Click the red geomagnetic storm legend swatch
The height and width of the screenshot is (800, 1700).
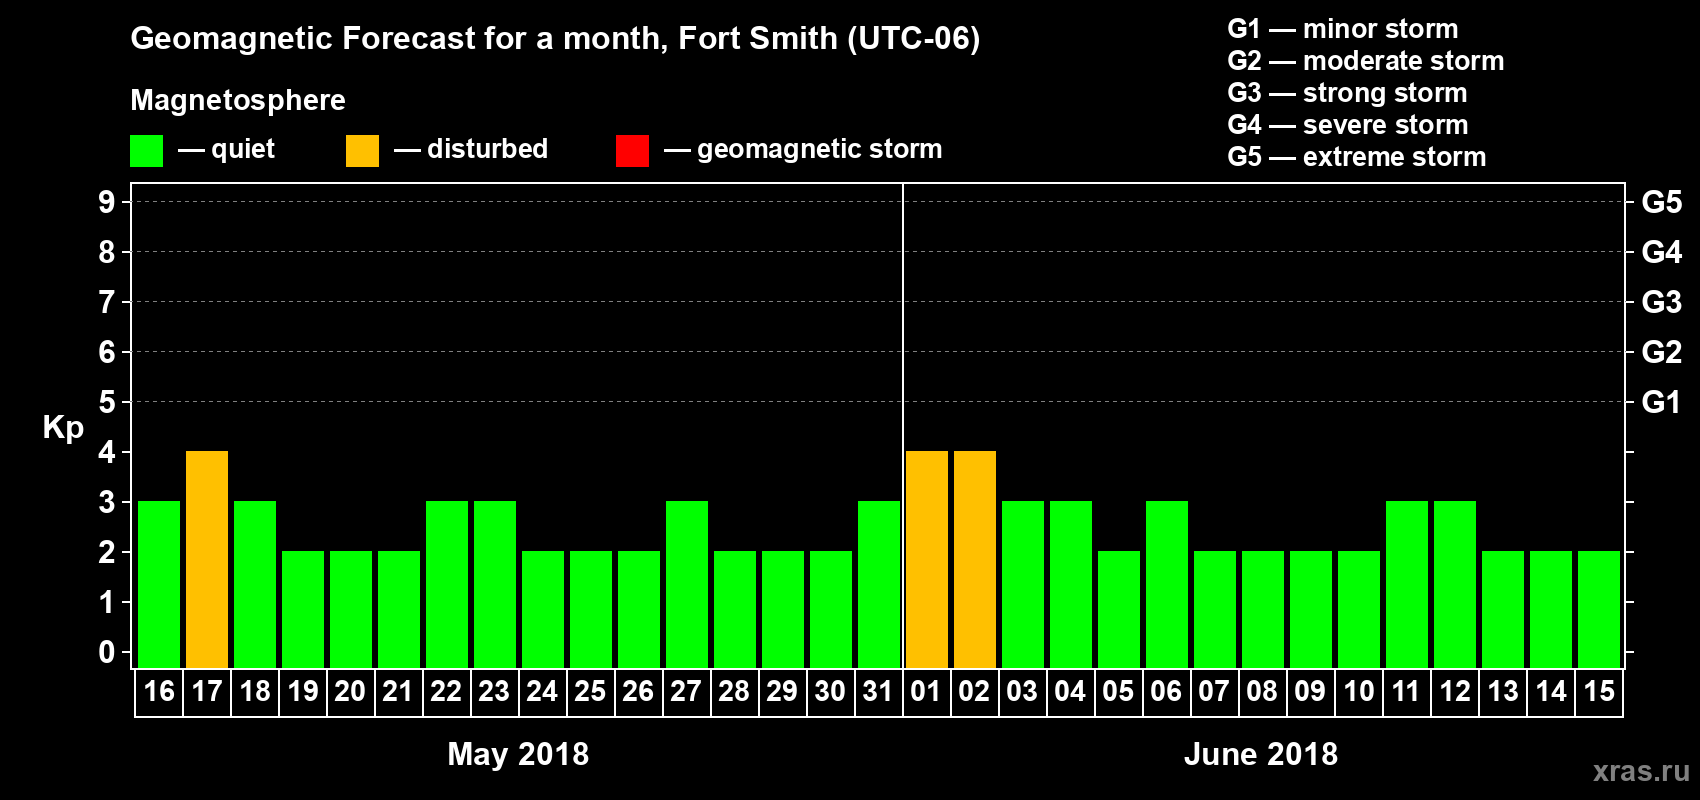pyautogui.click(x=632, y=151)
